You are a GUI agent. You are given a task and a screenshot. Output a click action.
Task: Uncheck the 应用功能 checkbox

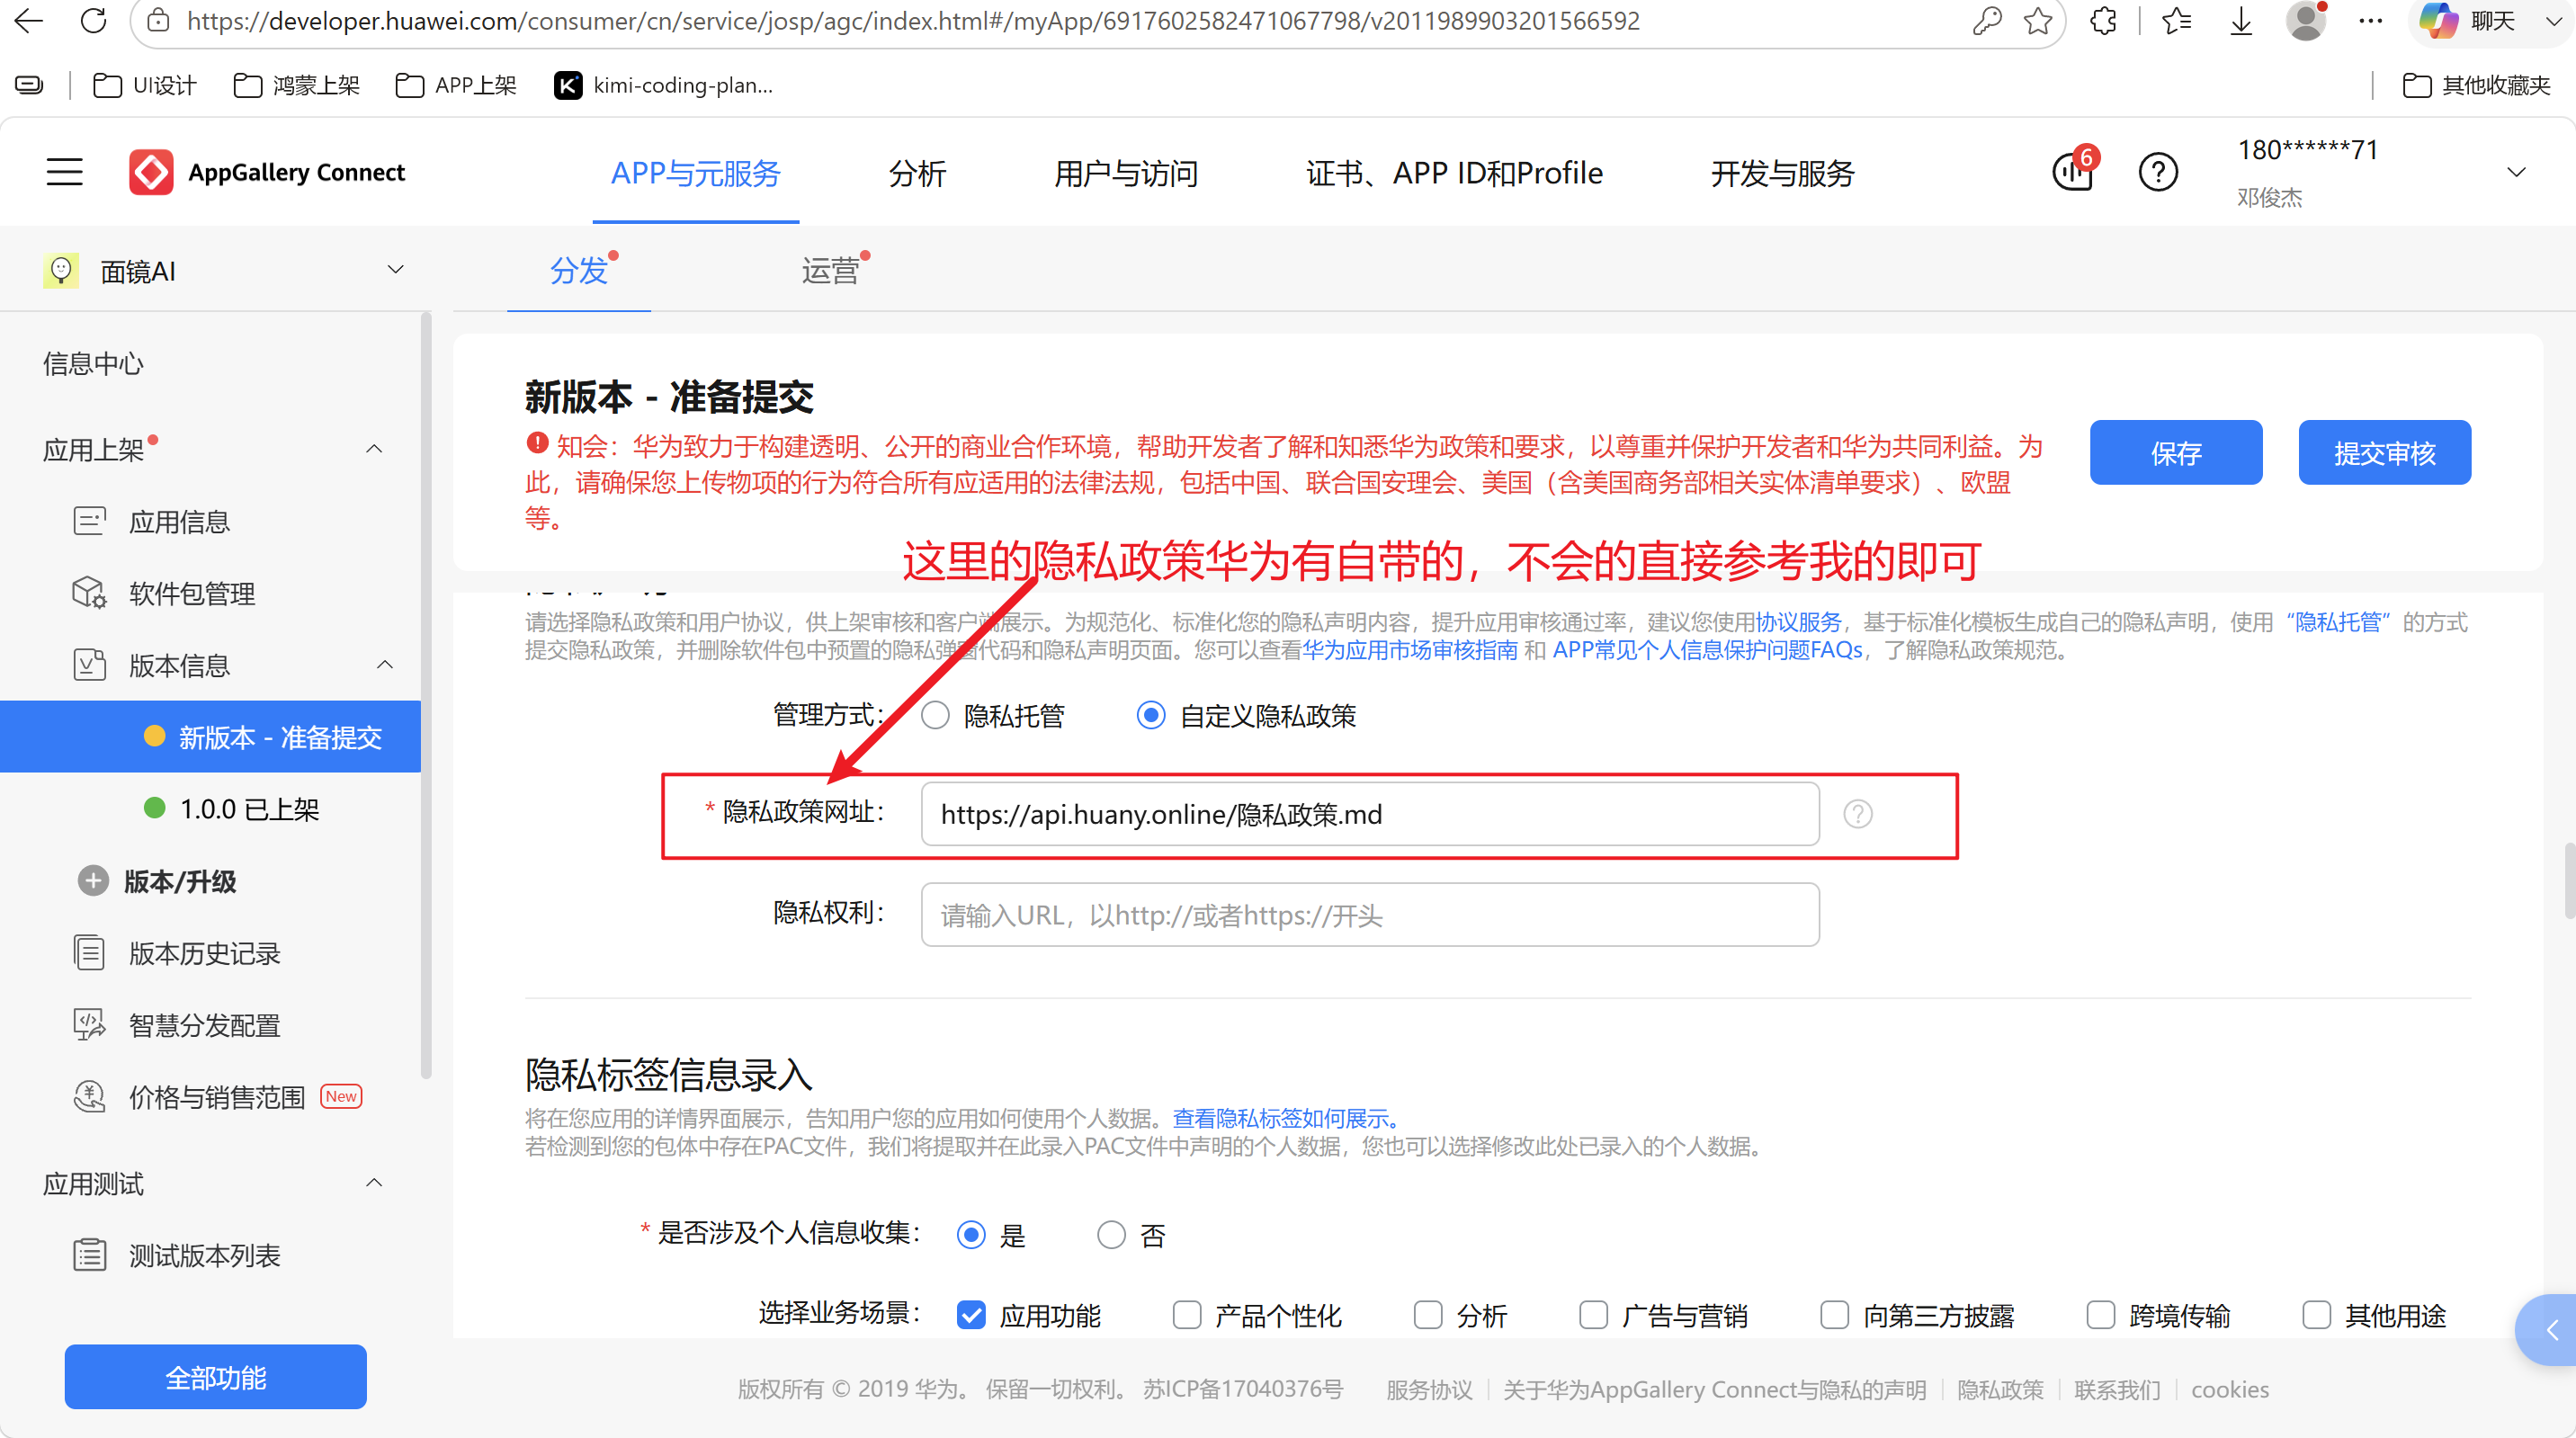[971, 1315]
